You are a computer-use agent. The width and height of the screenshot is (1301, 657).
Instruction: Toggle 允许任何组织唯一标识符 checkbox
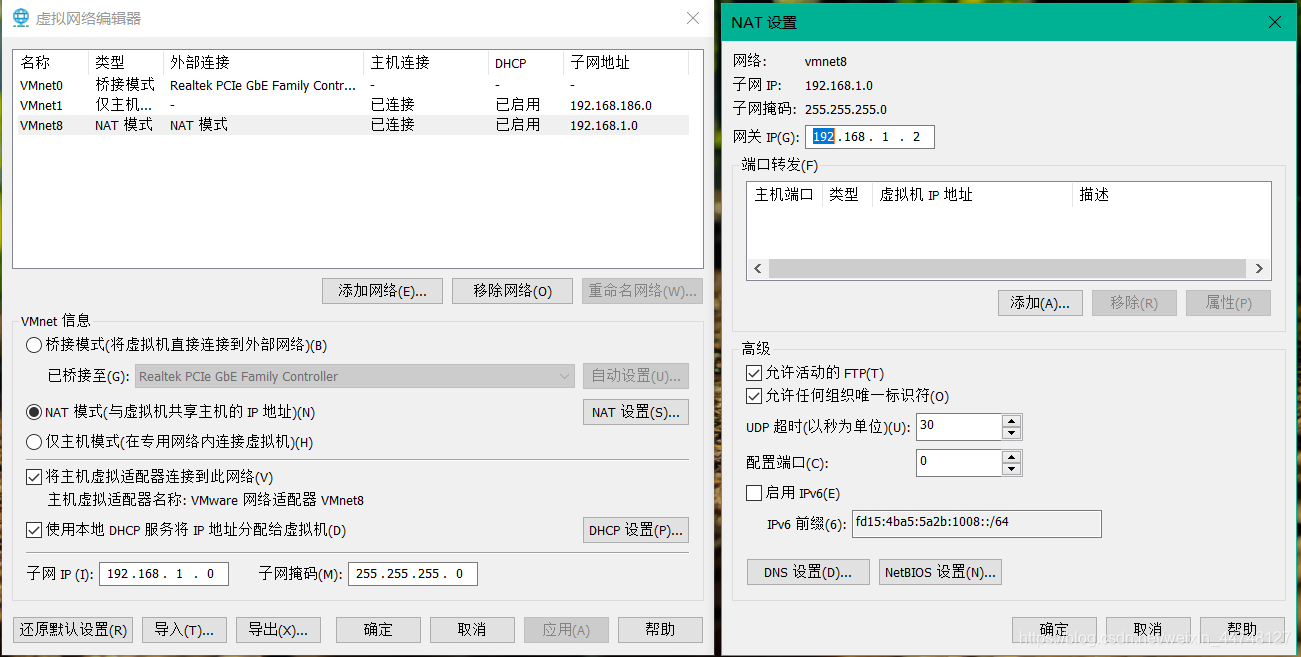754,396
